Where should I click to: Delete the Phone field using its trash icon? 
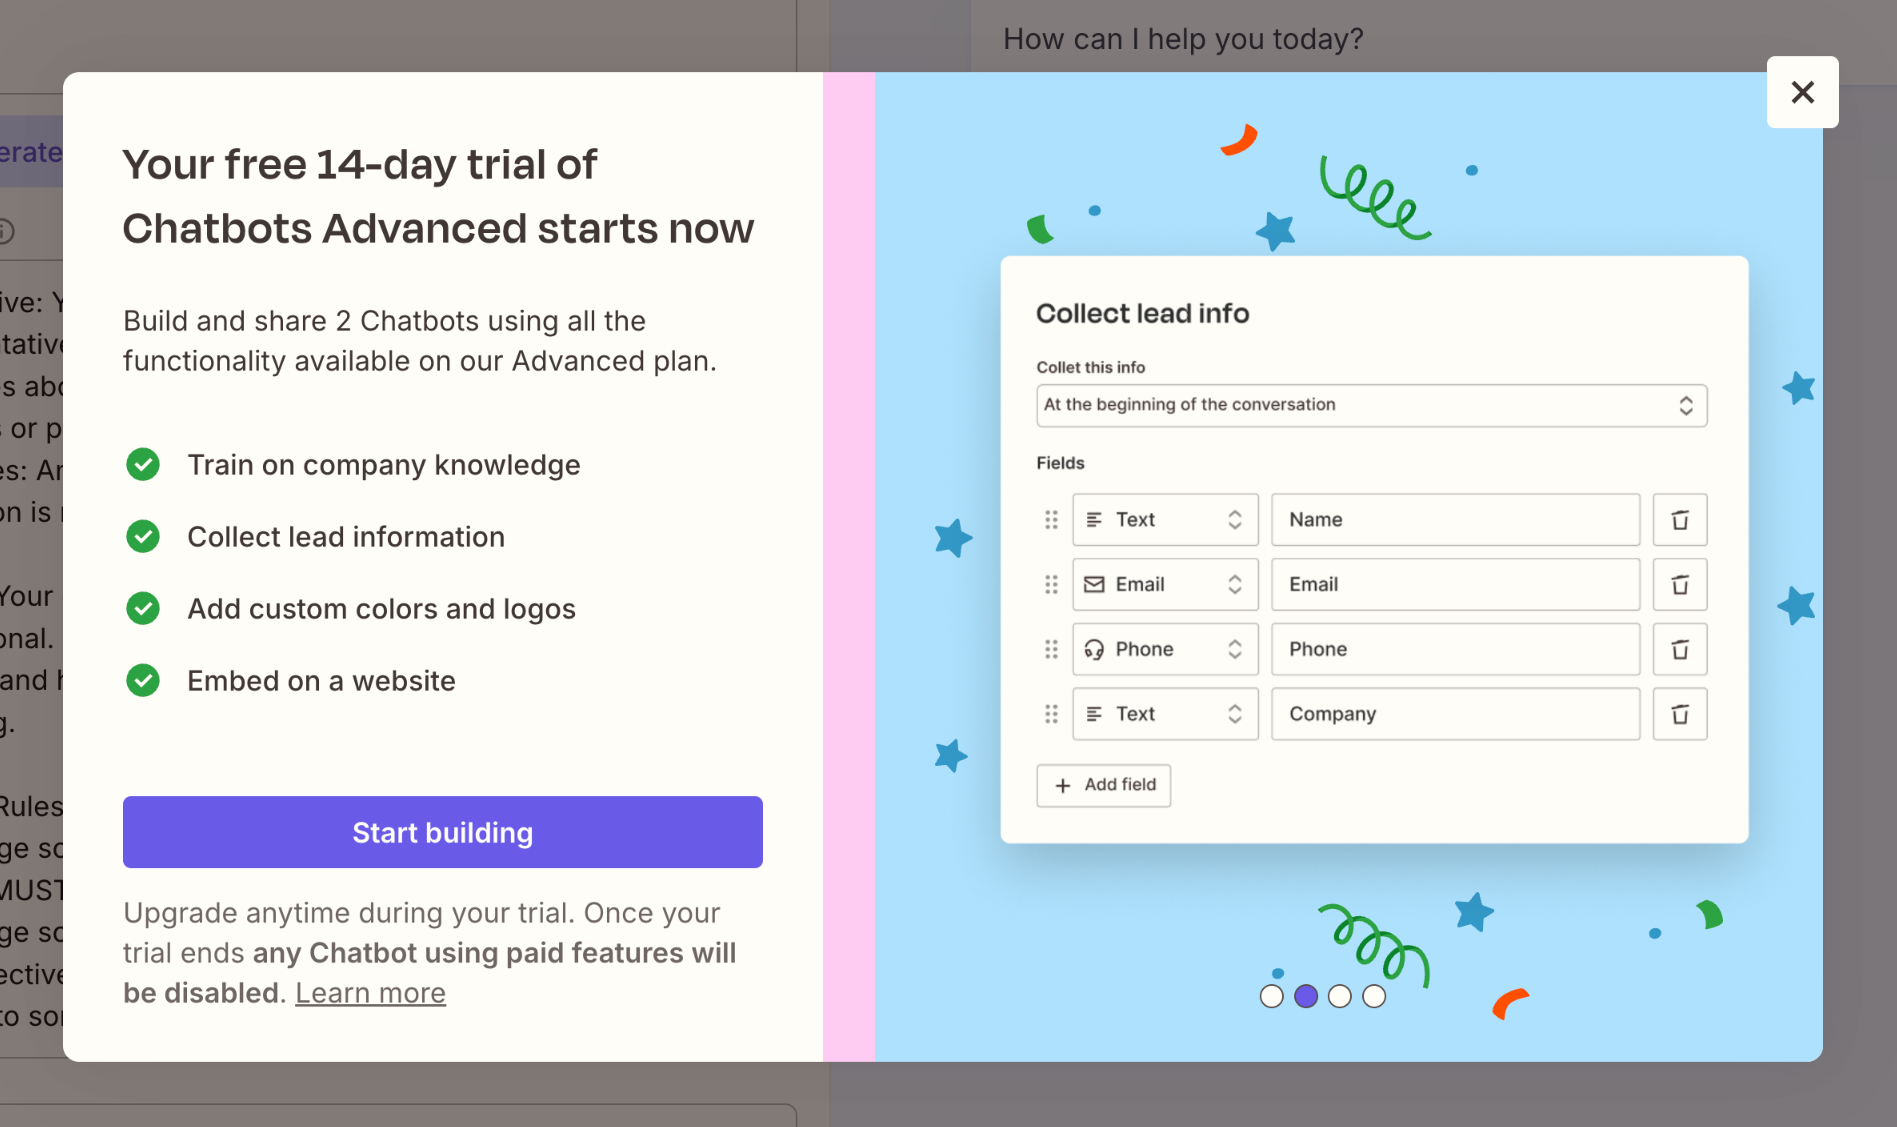click(1680, 649)
